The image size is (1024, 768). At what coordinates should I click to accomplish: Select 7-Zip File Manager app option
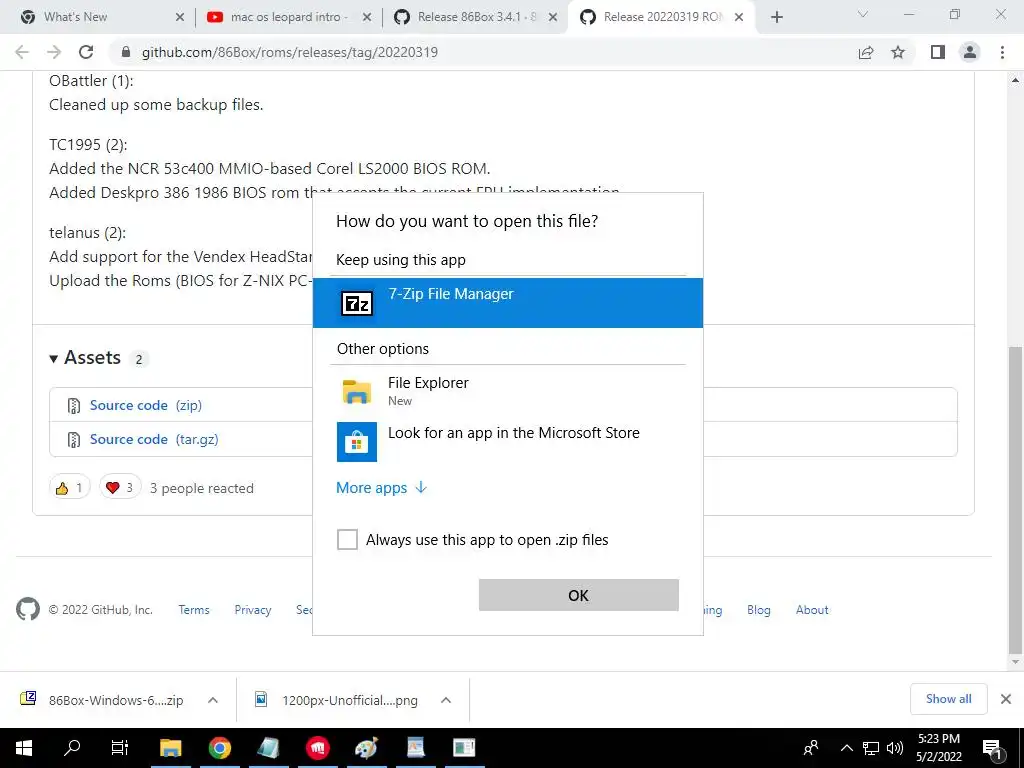[x=507, y=302]
